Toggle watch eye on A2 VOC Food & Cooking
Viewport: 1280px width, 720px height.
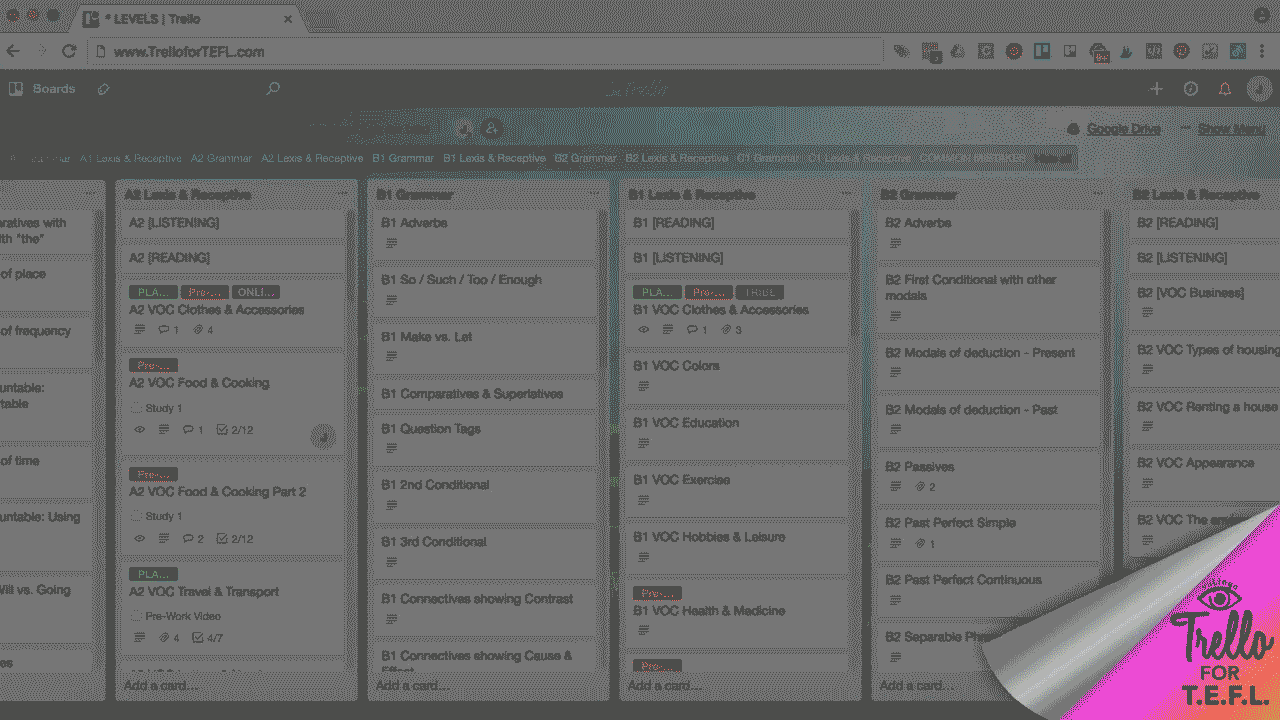139,430
